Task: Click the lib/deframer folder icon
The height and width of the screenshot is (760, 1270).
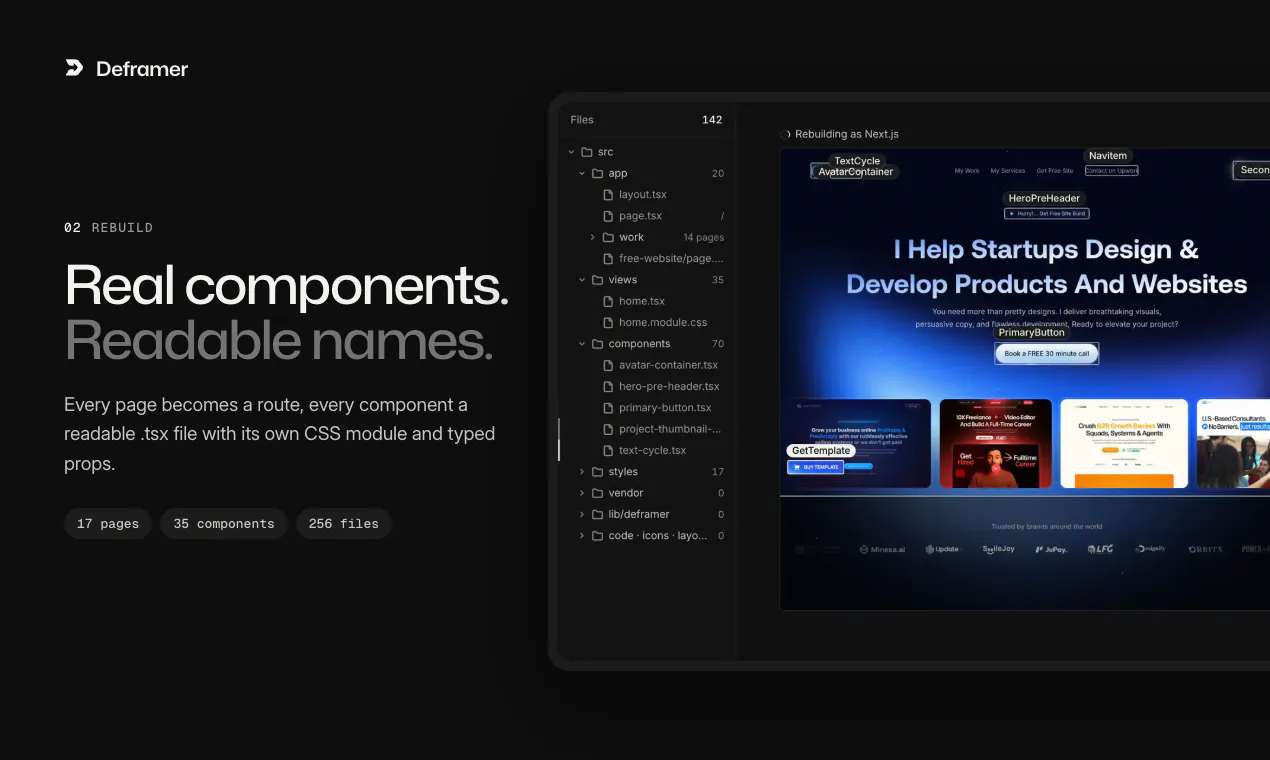Action: (597, 514)
